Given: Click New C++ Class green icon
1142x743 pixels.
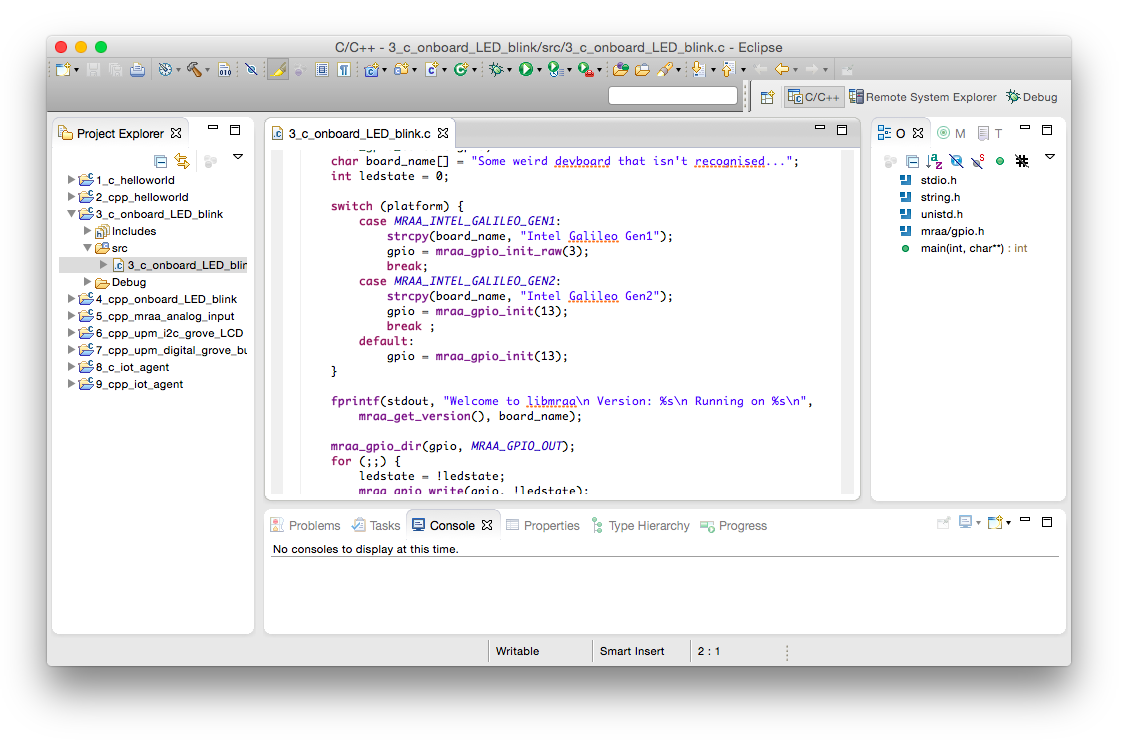Looking at the screenshot, I should (460, 70).
